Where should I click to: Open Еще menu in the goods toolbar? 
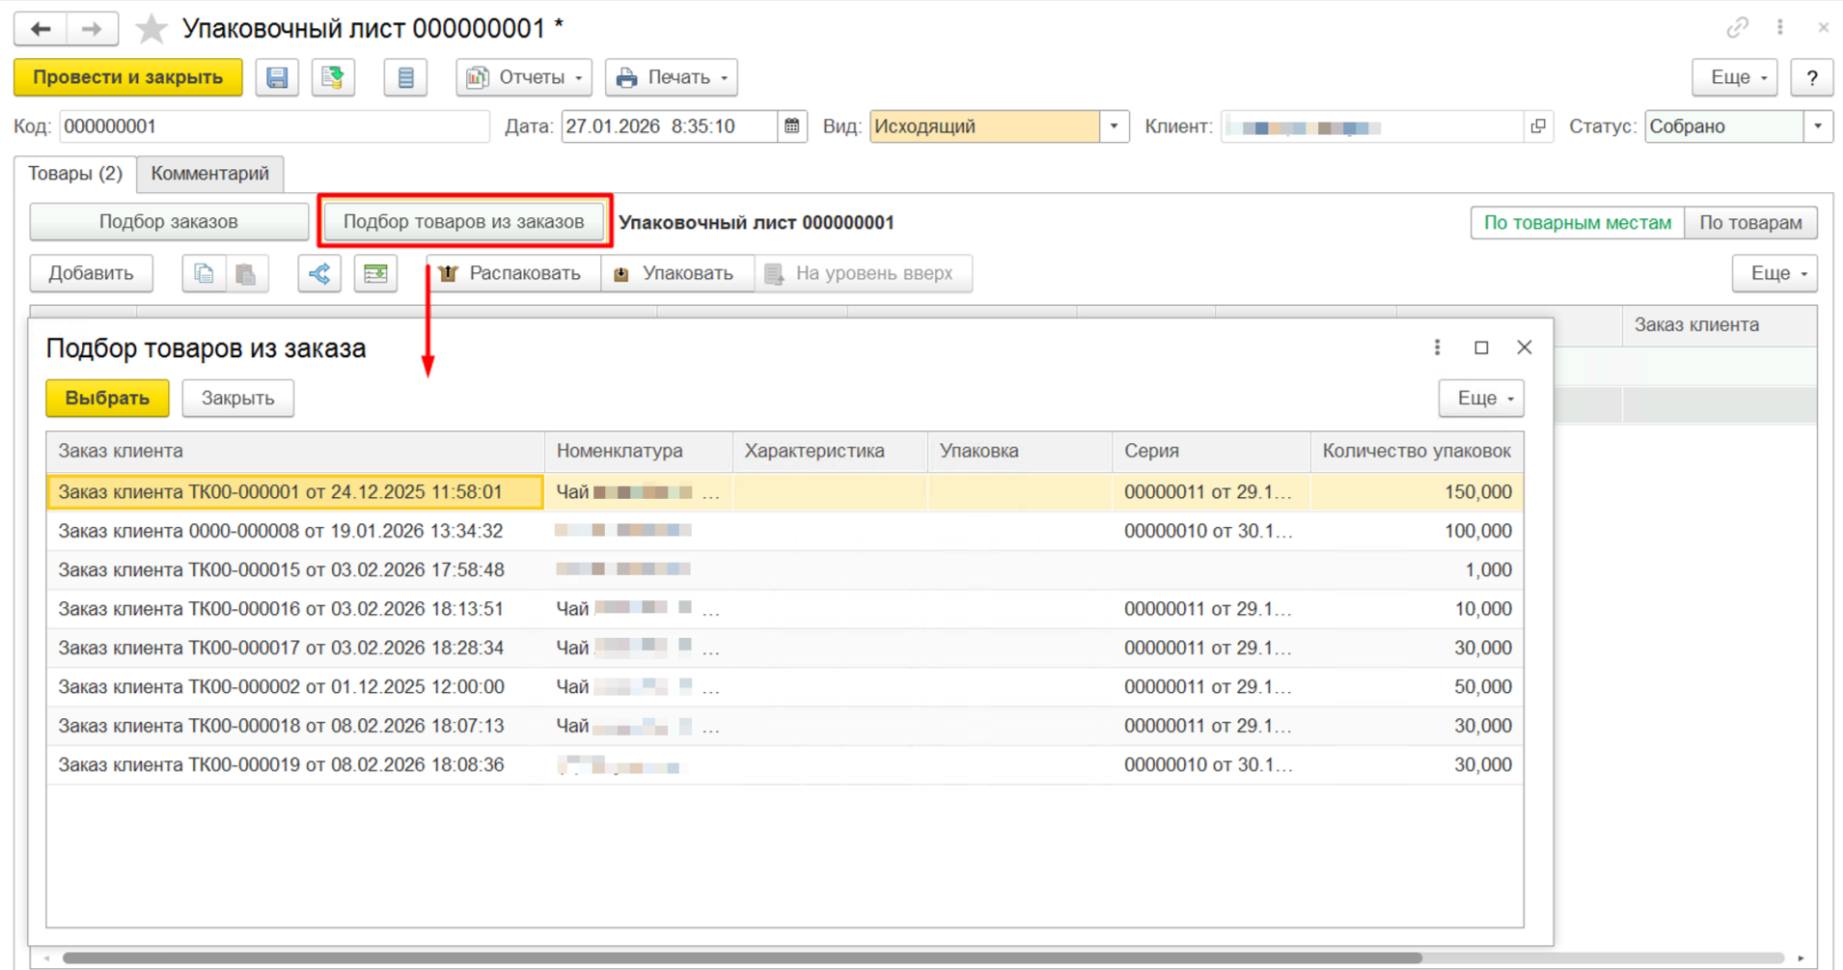(x=1774, y=273)
